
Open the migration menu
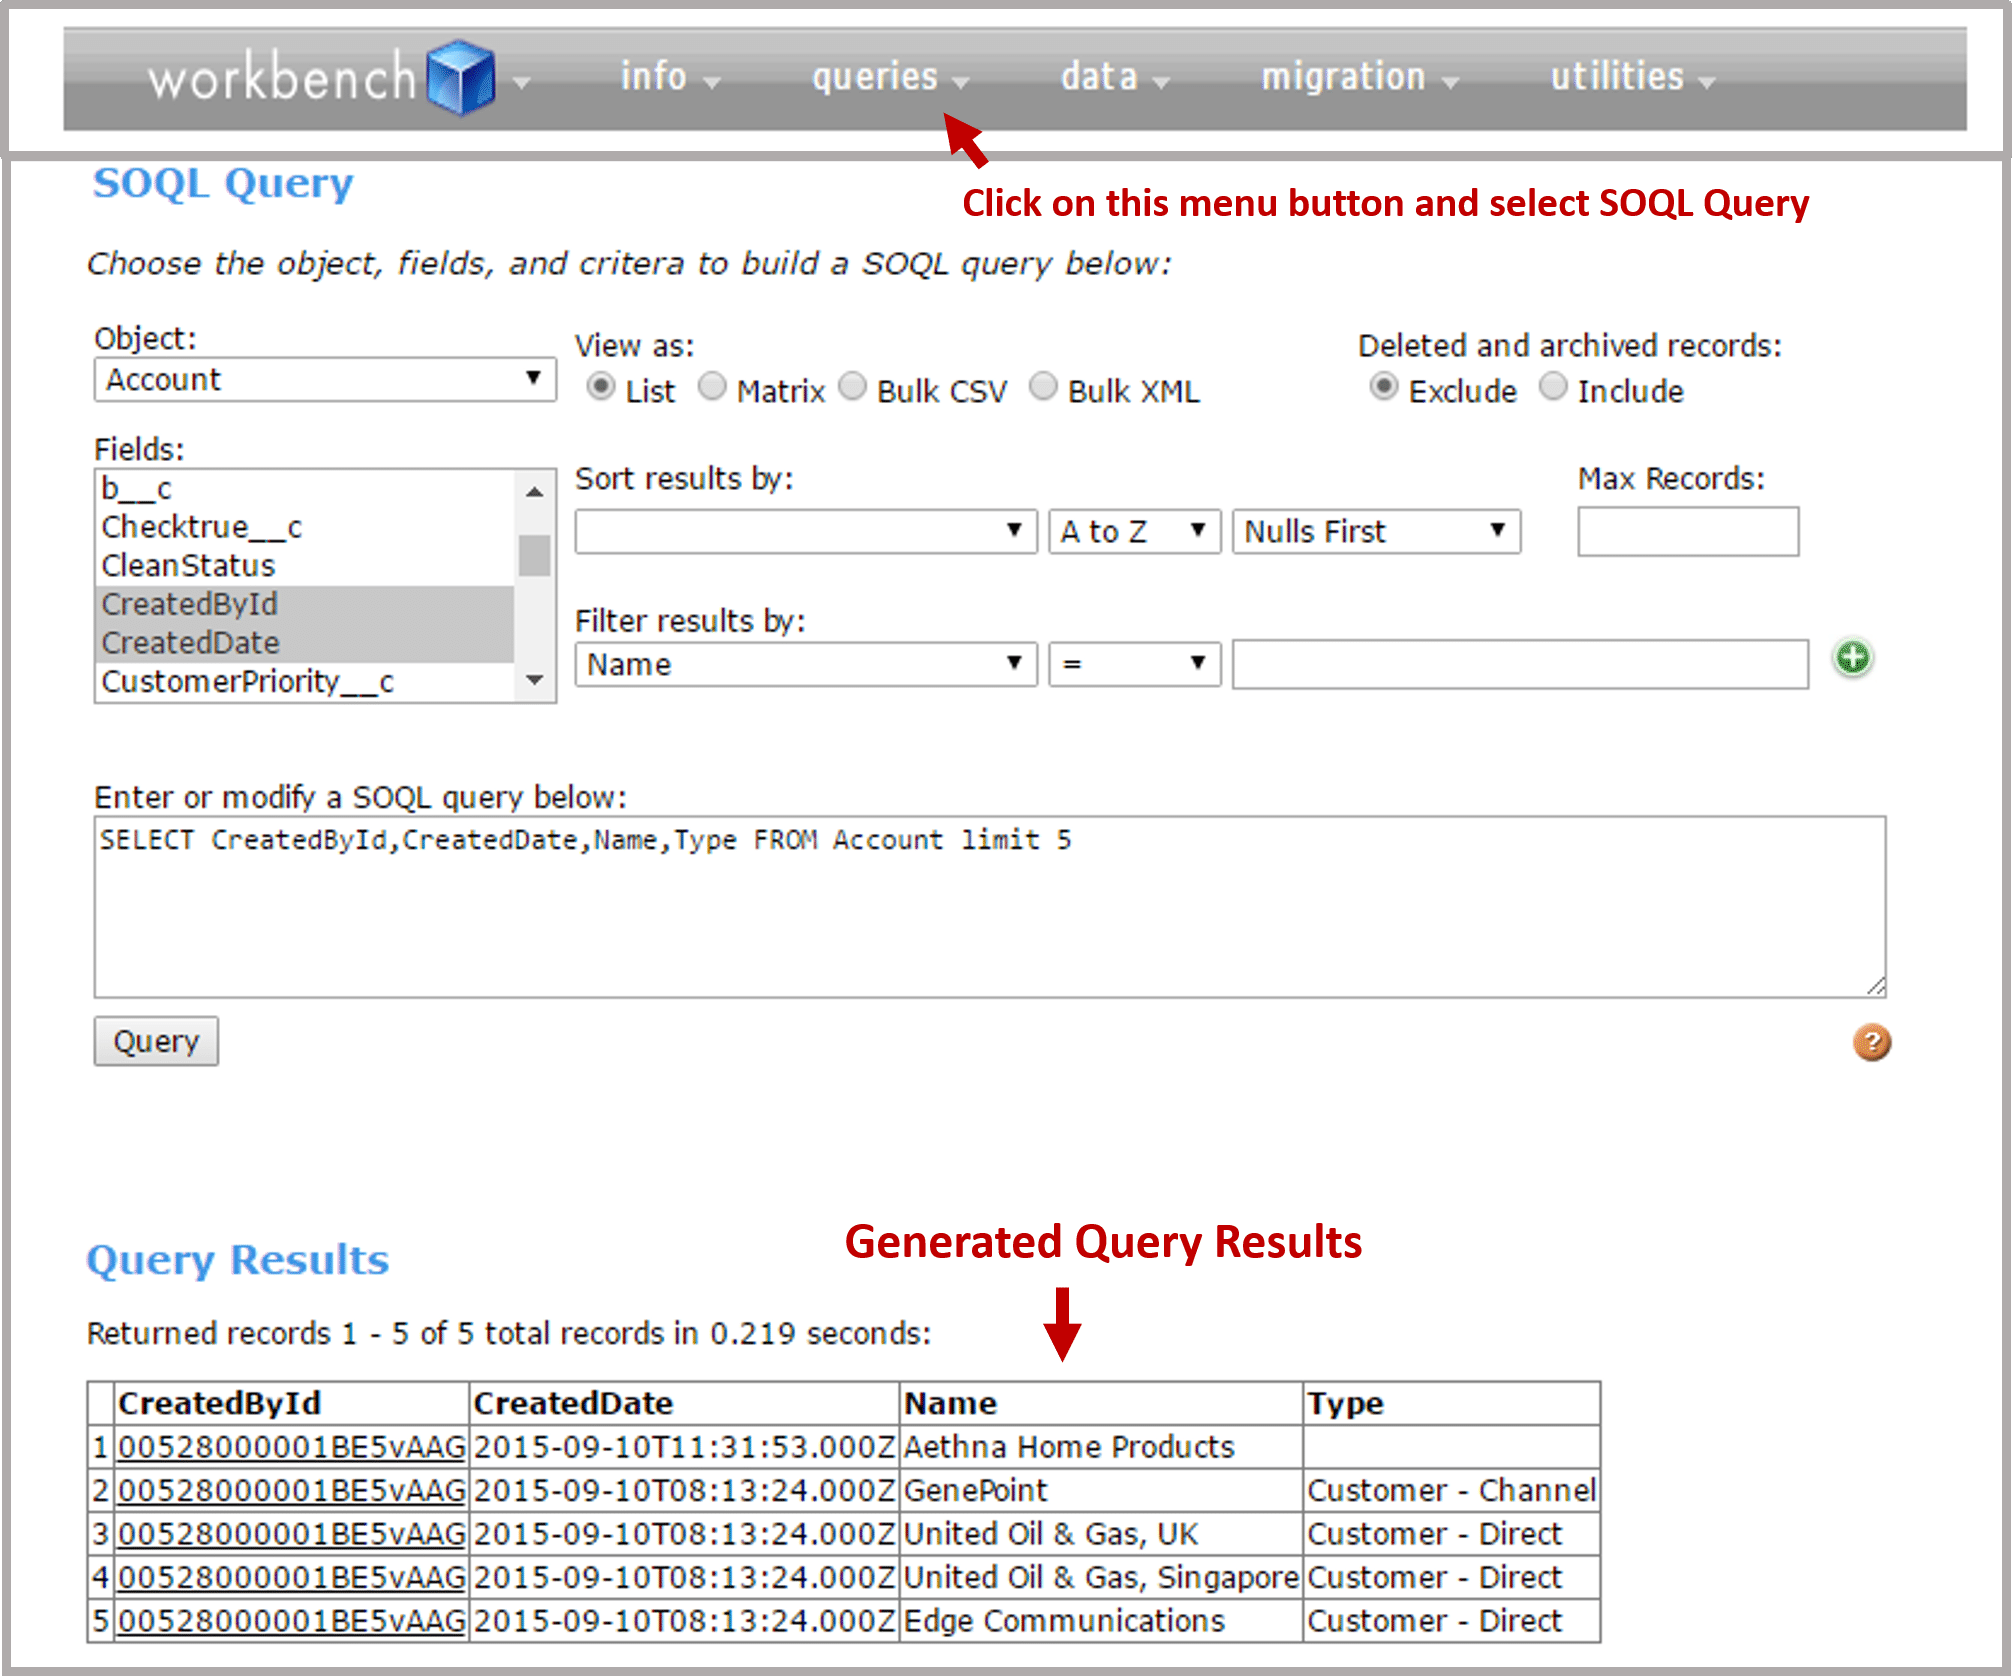coord(1360,77)
